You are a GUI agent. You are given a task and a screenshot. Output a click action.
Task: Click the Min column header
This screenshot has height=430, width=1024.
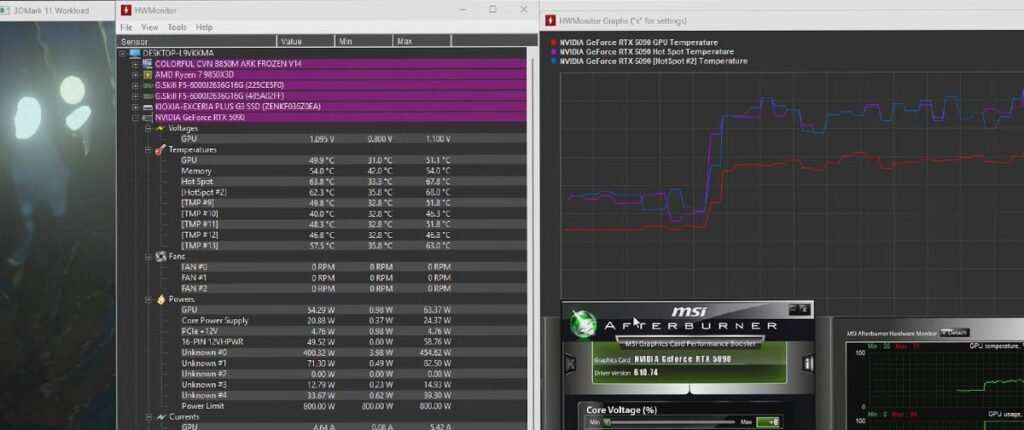click(x=364, y=41)
